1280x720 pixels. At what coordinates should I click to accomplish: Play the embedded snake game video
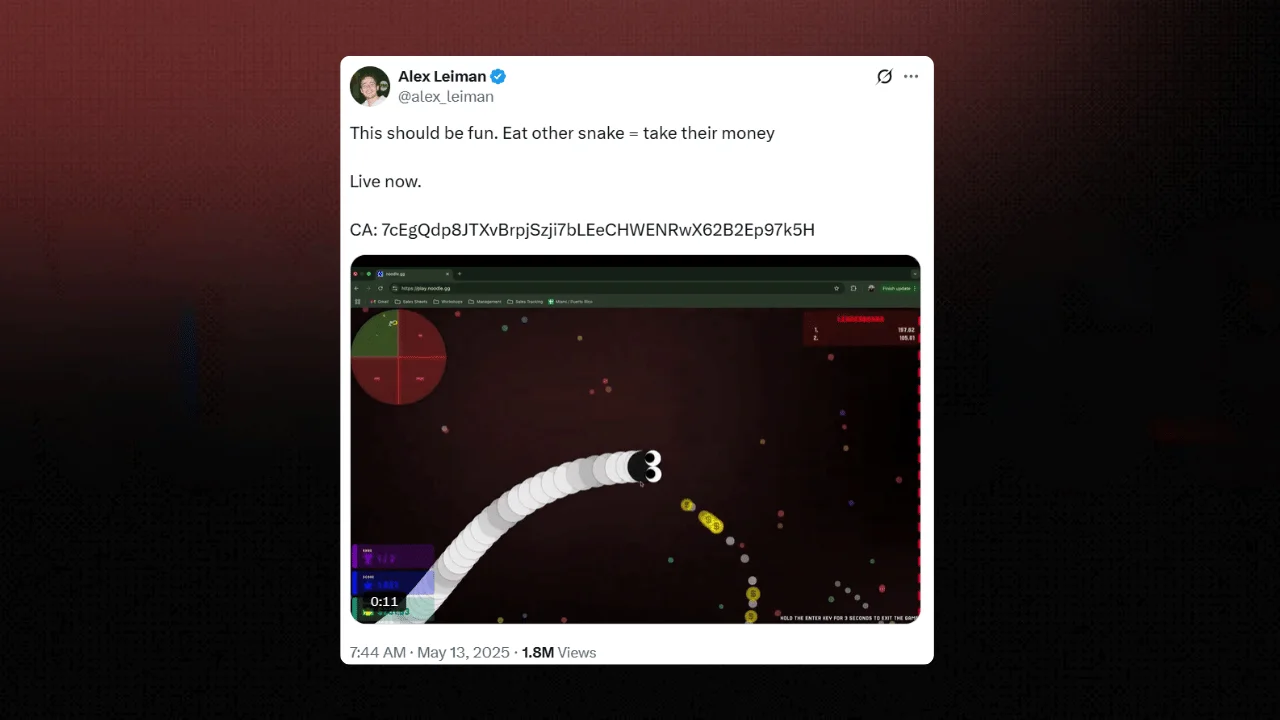coord(635,440)
